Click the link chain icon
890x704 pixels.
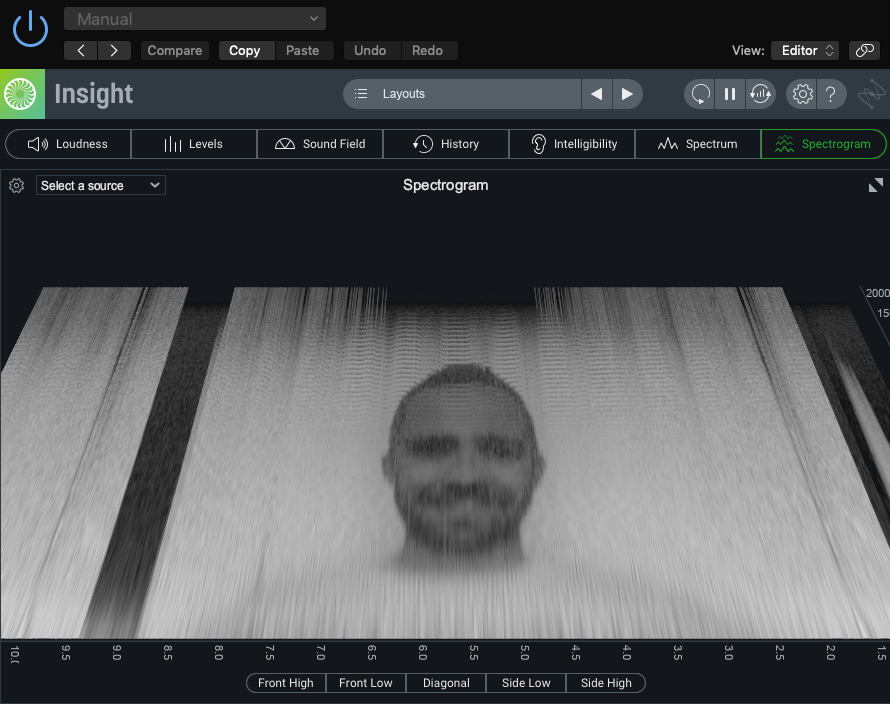point(863,50)
